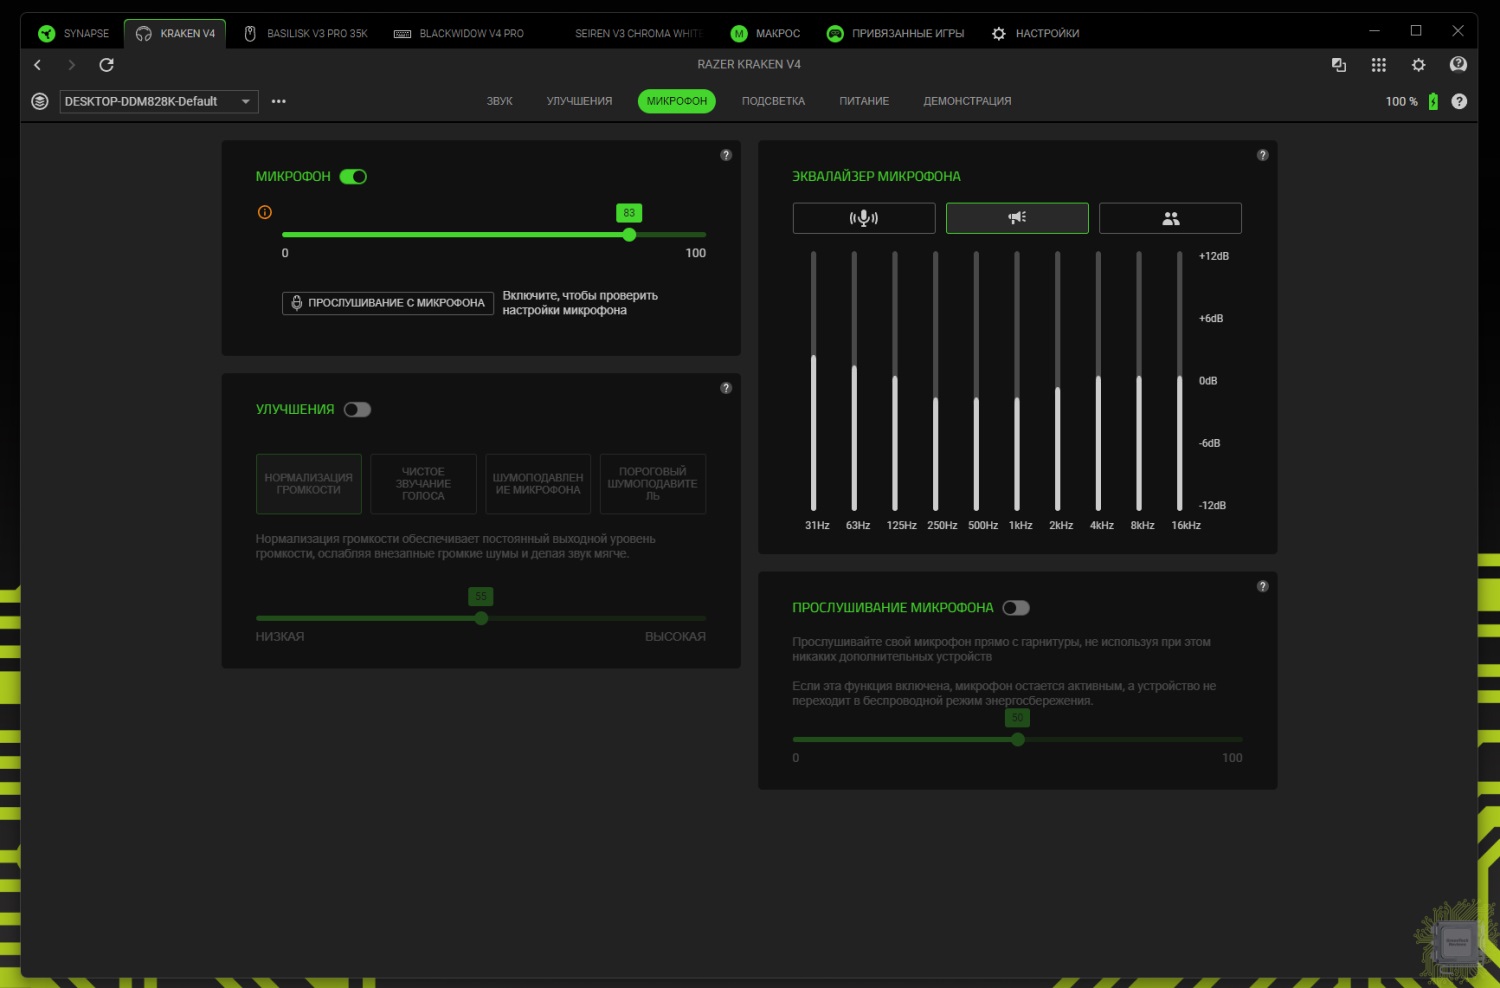Switch to the Basilisk V3 Pro 35K device tab
The width and height of the screenshot is (1500, 988).
click(307, 33)
